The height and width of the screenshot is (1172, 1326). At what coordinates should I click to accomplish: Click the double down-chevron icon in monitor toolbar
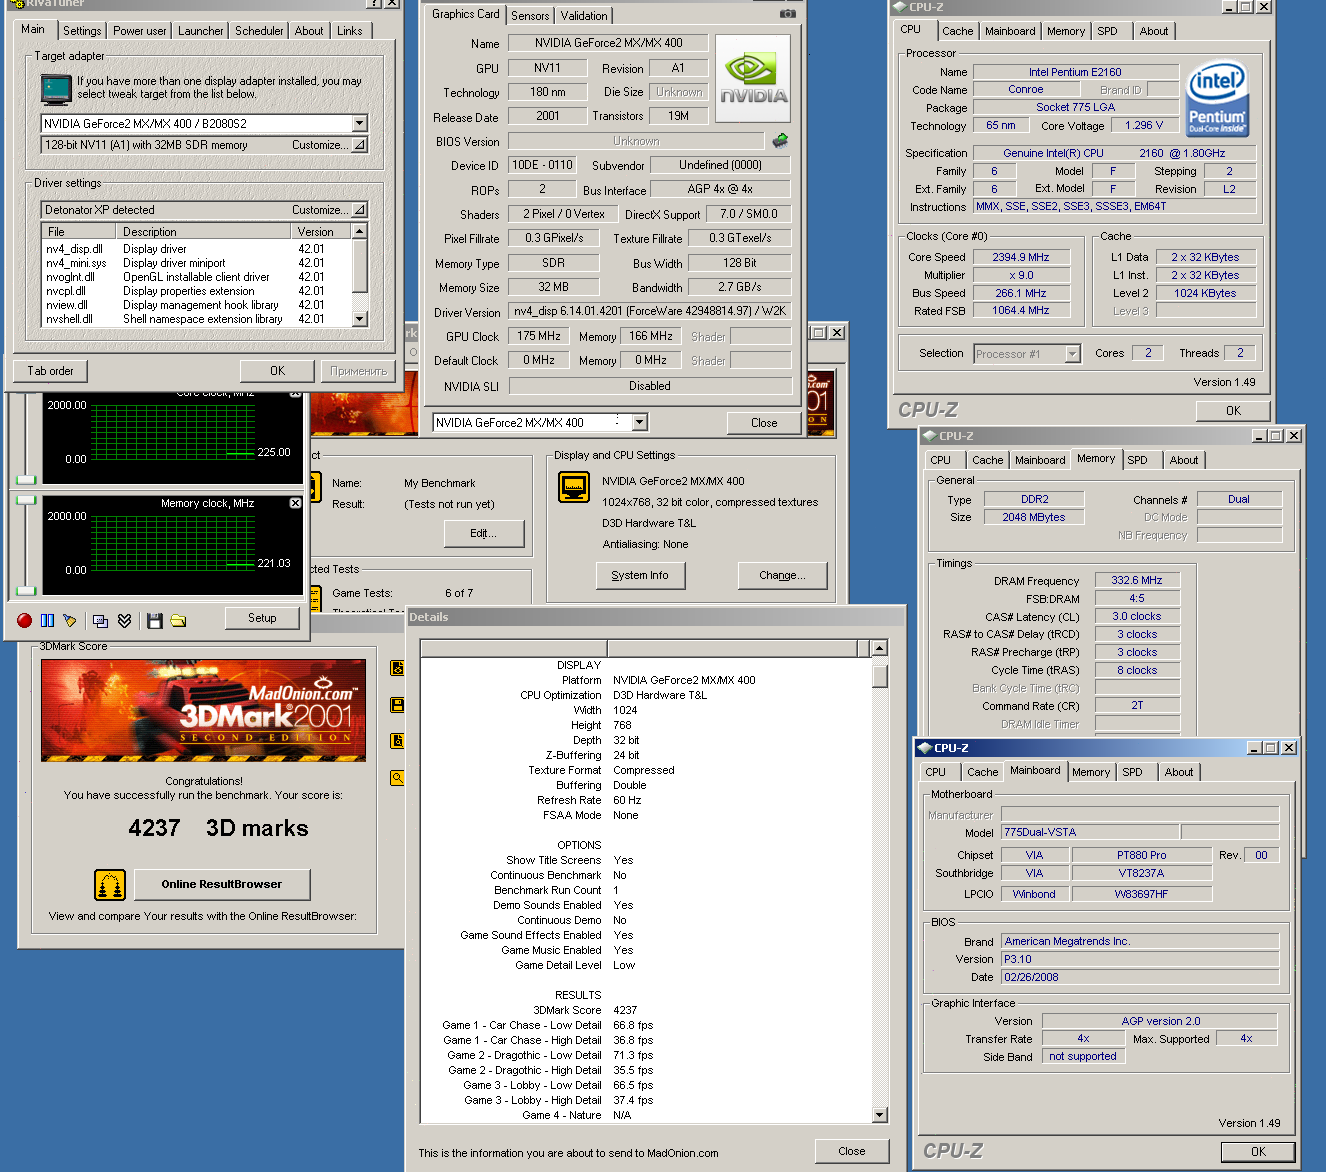click(124, 620)
